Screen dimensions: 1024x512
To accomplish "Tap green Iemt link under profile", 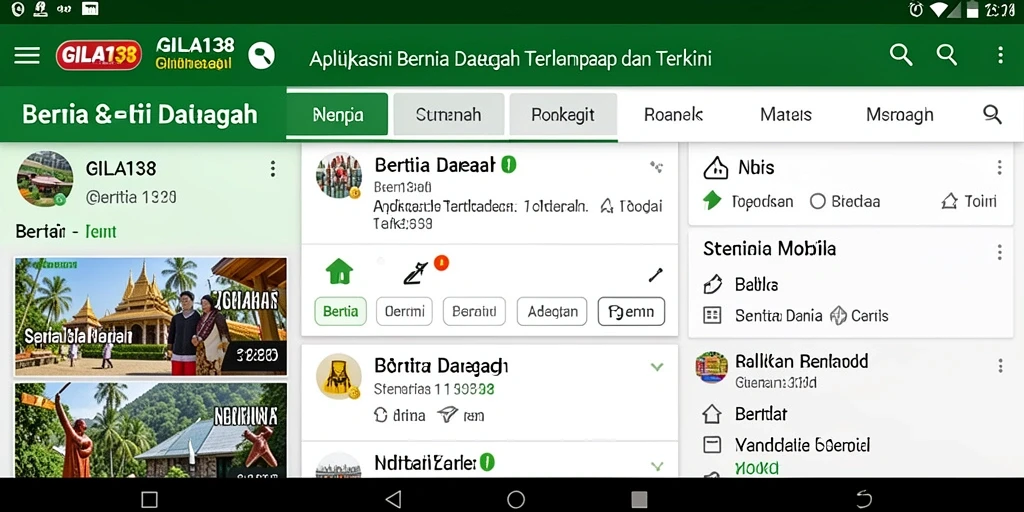I will [x=101, y=232].
